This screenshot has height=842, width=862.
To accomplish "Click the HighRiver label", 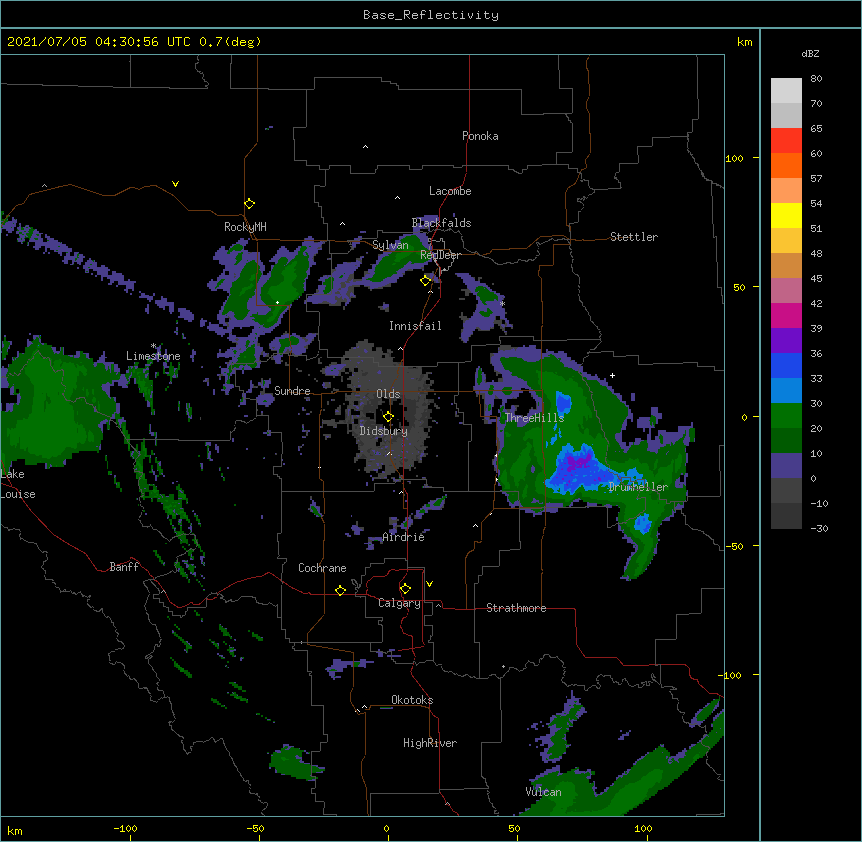I will [x=430, y=743].
